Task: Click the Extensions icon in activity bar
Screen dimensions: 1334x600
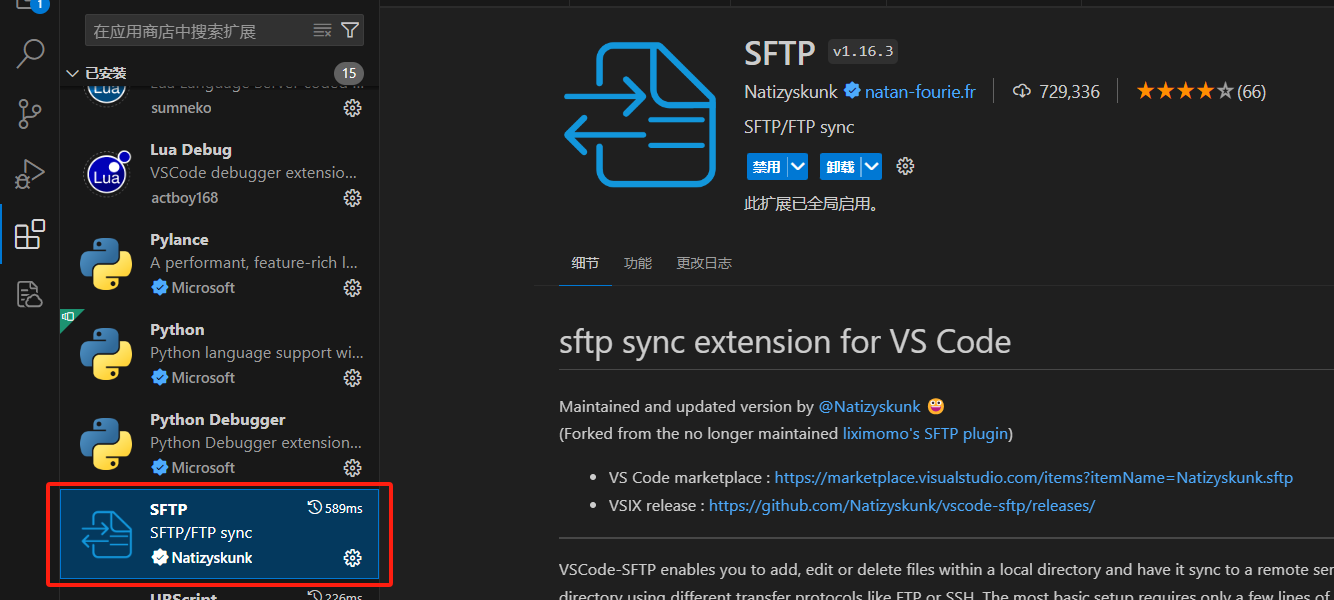Action: [x=30, y=235]
